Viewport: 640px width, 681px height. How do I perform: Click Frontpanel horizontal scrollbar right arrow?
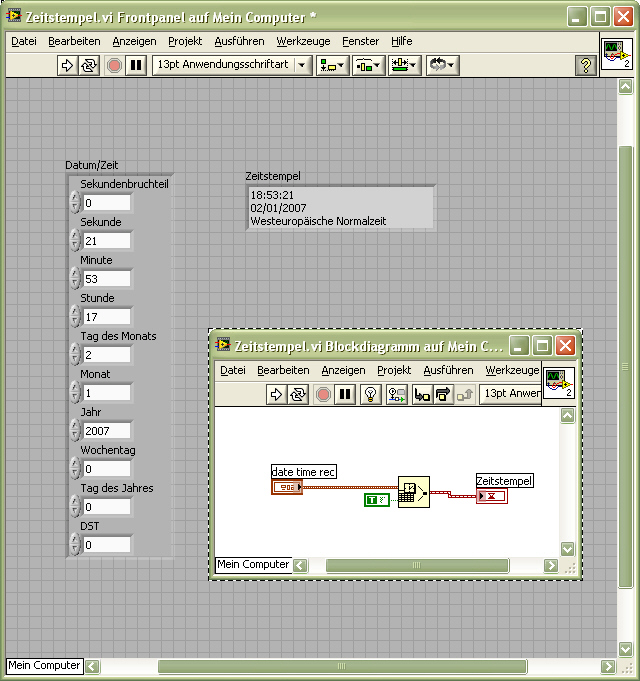tap(608, 666)
